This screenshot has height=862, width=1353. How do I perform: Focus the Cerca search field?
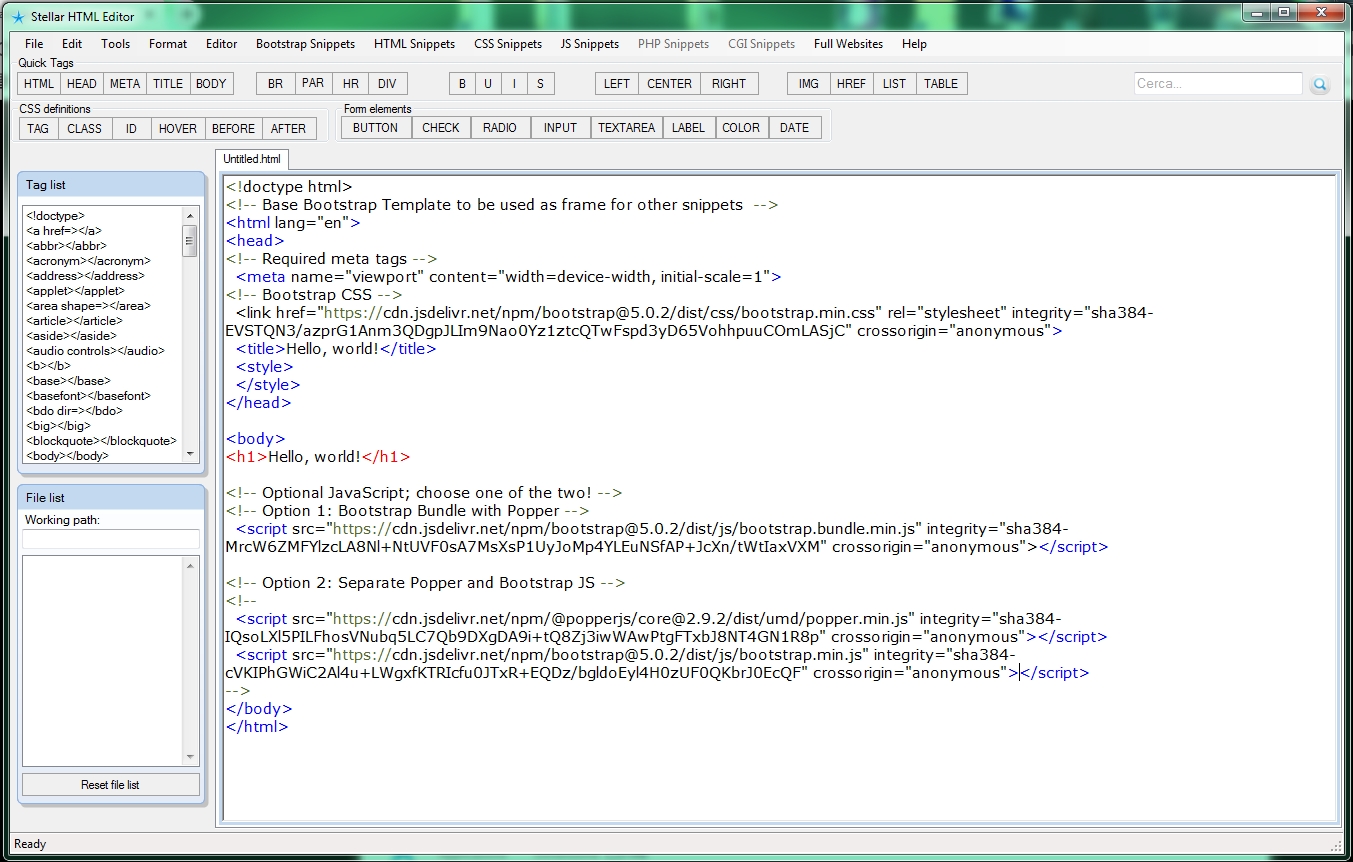(x=1218, y=84)
